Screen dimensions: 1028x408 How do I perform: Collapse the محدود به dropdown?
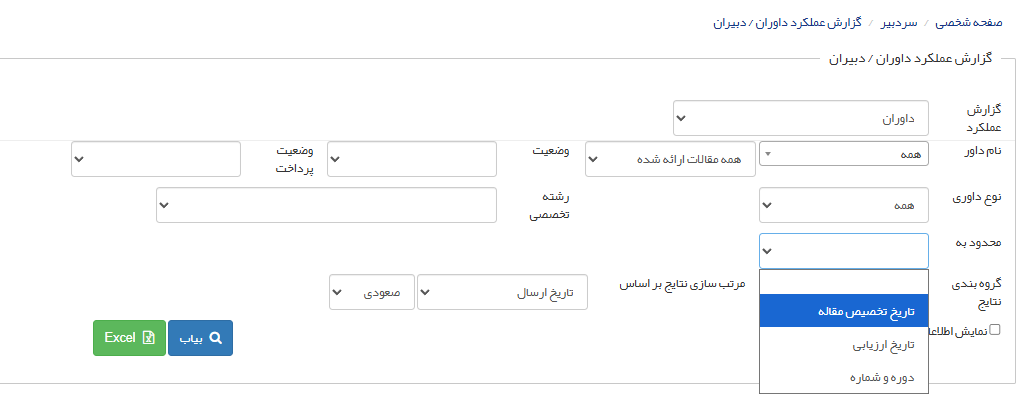[x=844, y=250]
